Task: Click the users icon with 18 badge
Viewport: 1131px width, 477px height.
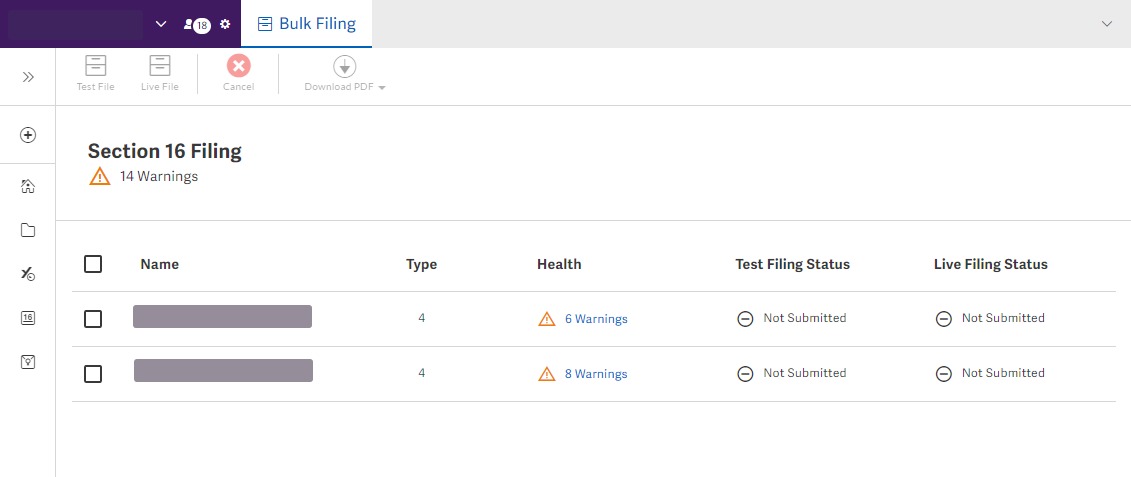Action: pos(197,24)
